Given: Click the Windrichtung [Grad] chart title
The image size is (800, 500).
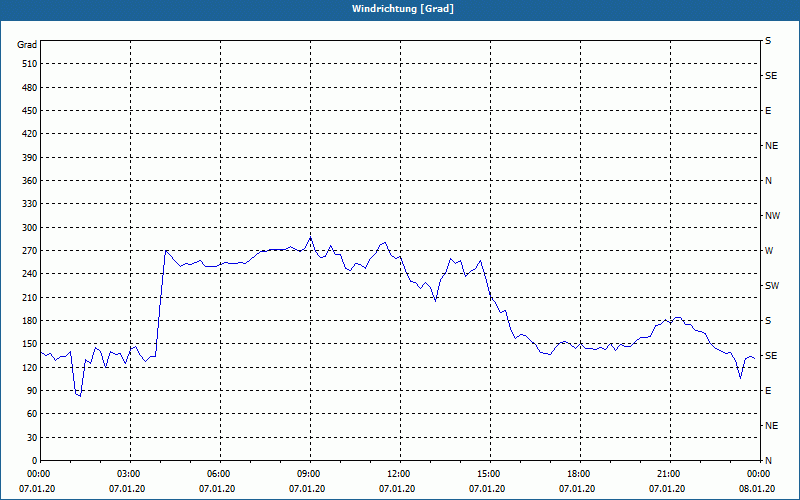Looking at the screenshot, I should point(403,9).
